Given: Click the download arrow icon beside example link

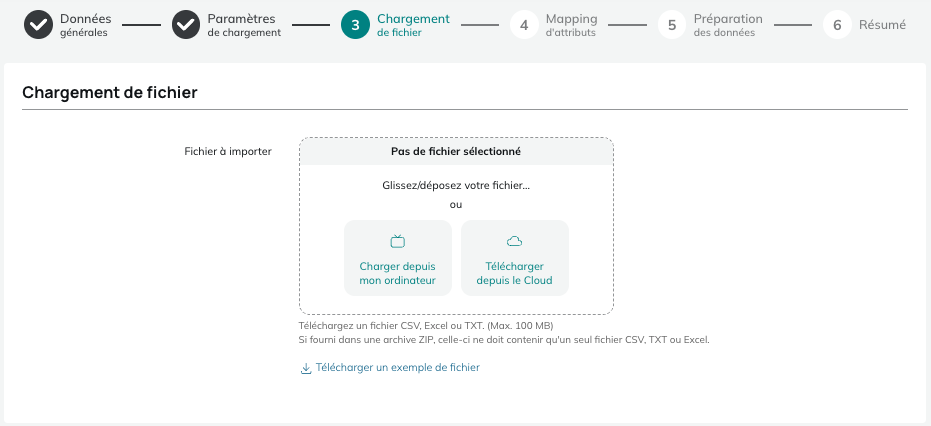Looking at the screenshot, I should coord(306,368).
